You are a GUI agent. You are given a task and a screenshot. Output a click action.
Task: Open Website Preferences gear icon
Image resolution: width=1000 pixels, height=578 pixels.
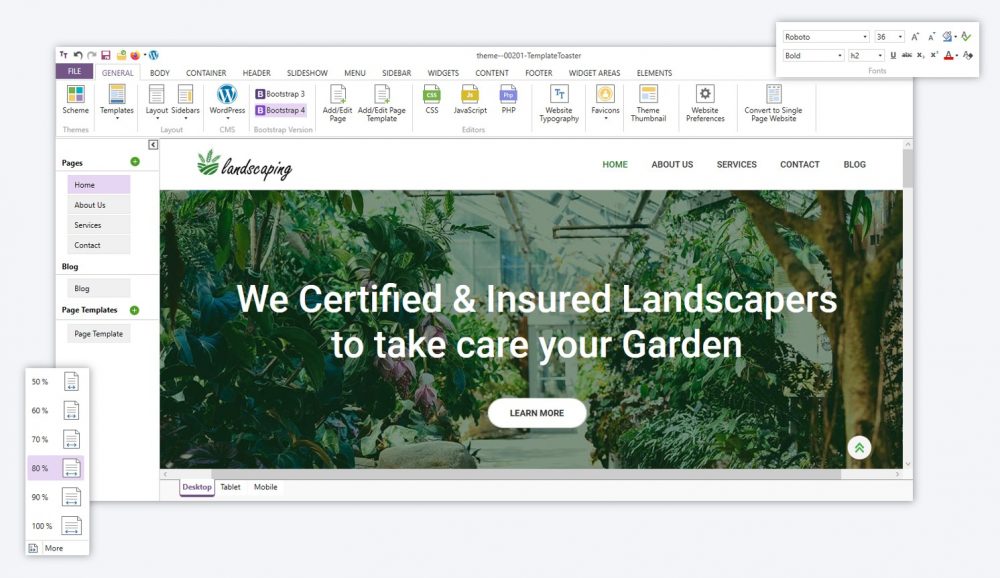click(x=705, y=96)
